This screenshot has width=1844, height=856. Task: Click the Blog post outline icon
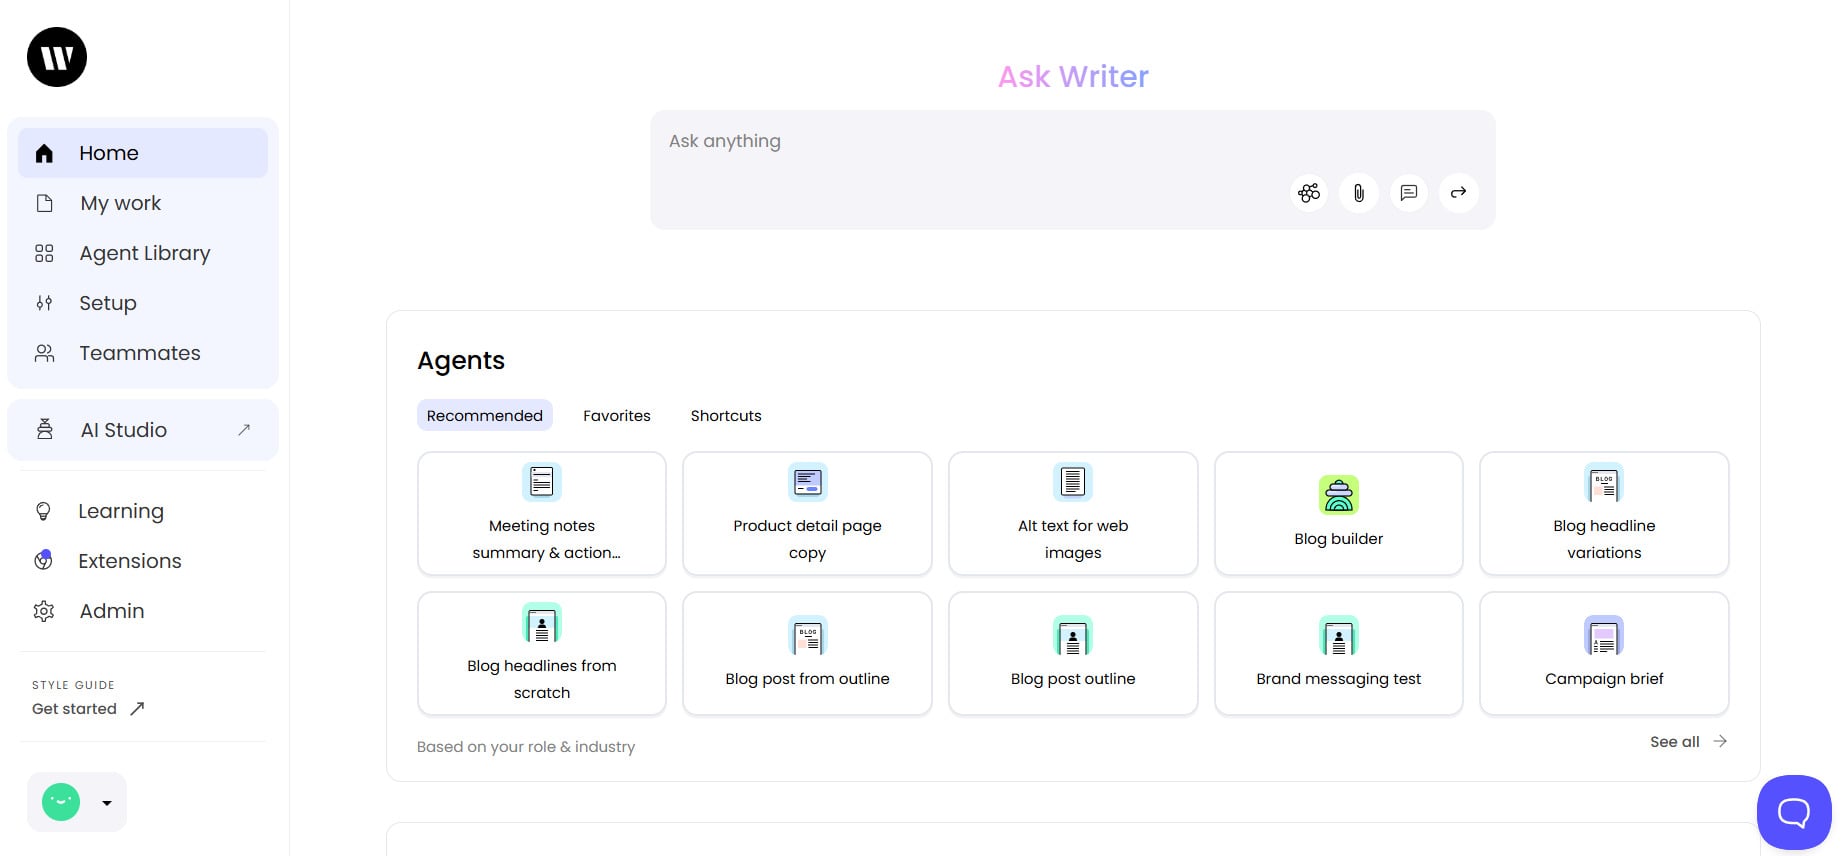1073,635
